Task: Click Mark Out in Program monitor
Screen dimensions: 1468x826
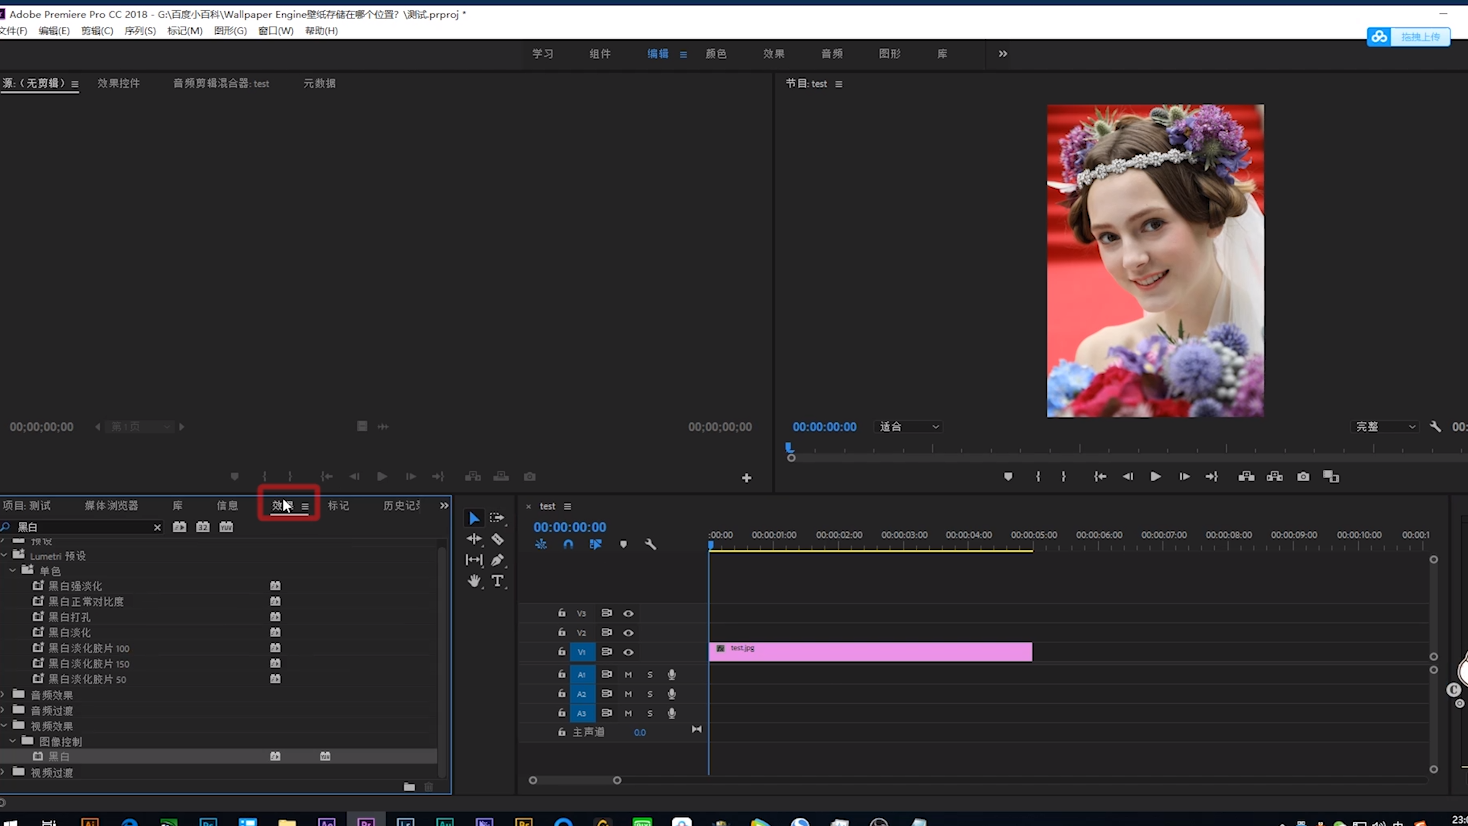Action: [x=1064, y=477]
